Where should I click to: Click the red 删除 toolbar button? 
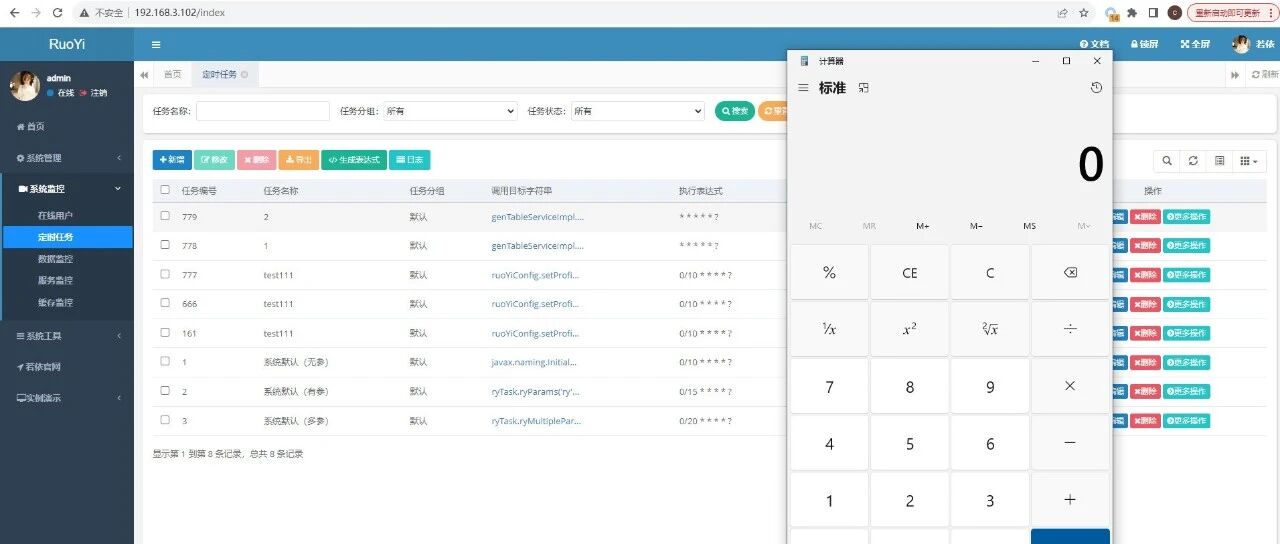pyautogui.click(x=256, y=159)
